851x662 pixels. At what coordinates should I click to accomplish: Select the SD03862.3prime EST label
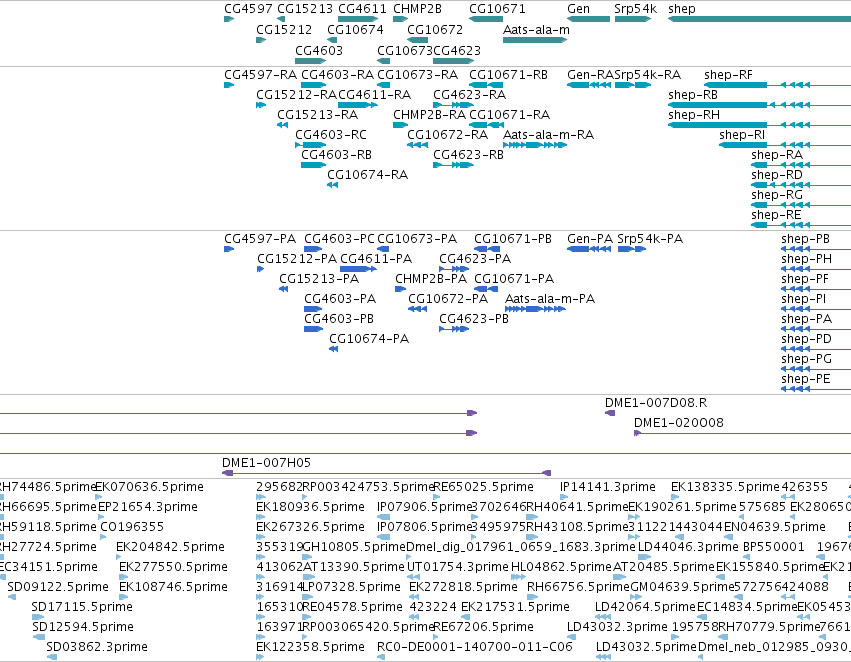(97, 647)
